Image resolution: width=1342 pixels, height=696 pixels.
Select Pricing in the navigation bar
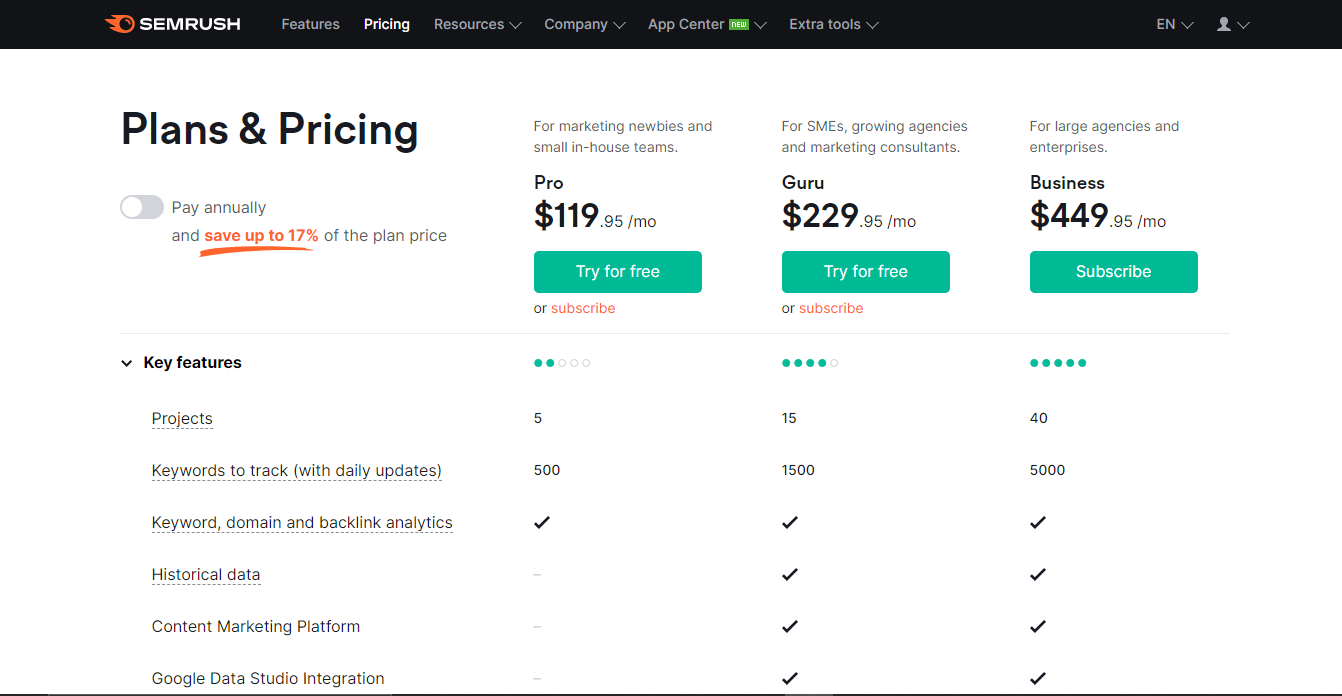coord(387,24)
